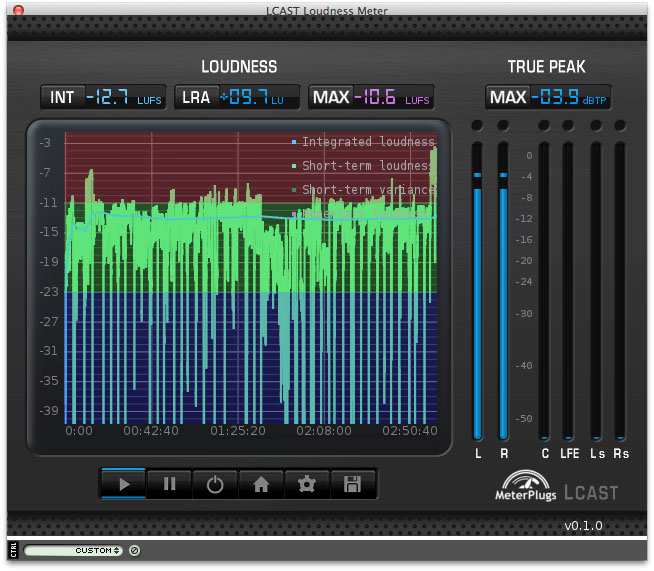
Task: Click the R channel peak indicator LED
Action: click(503, 125)
